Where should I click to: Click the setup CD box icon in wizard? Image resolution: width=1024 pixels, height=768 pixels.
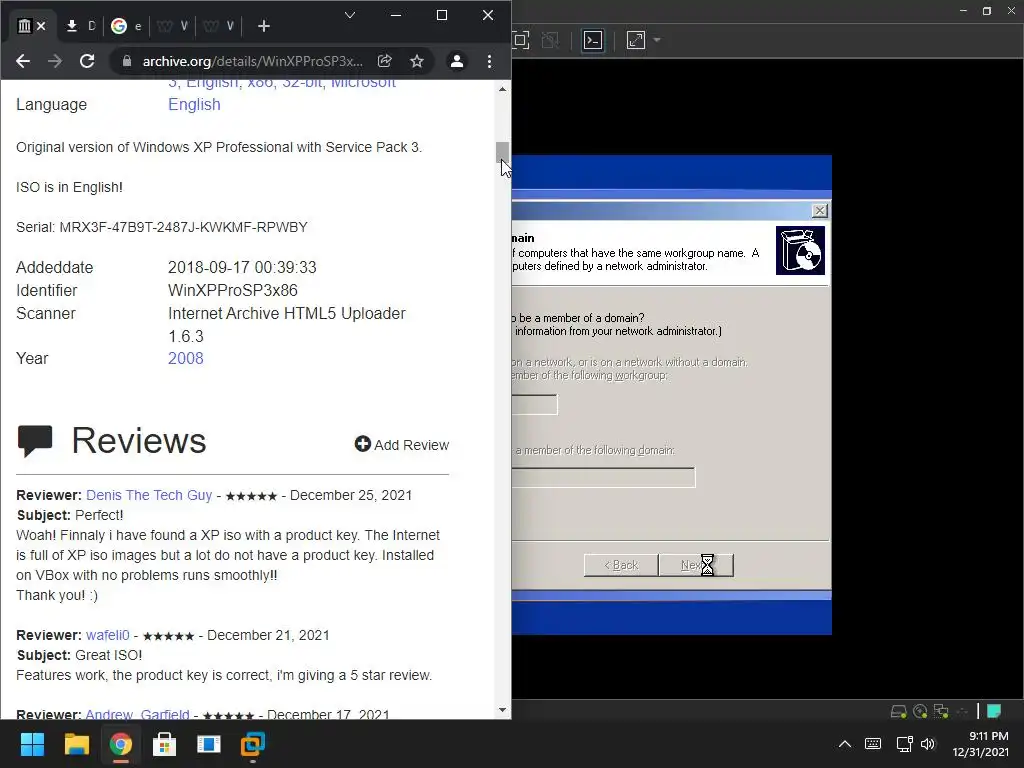pos(800,251)
